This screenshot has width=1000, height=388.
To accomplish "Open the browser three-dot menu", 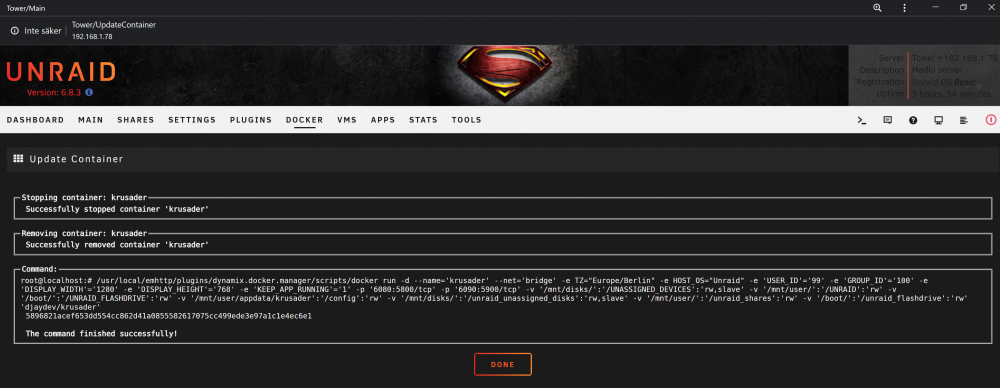I will (x=904, y=8).
